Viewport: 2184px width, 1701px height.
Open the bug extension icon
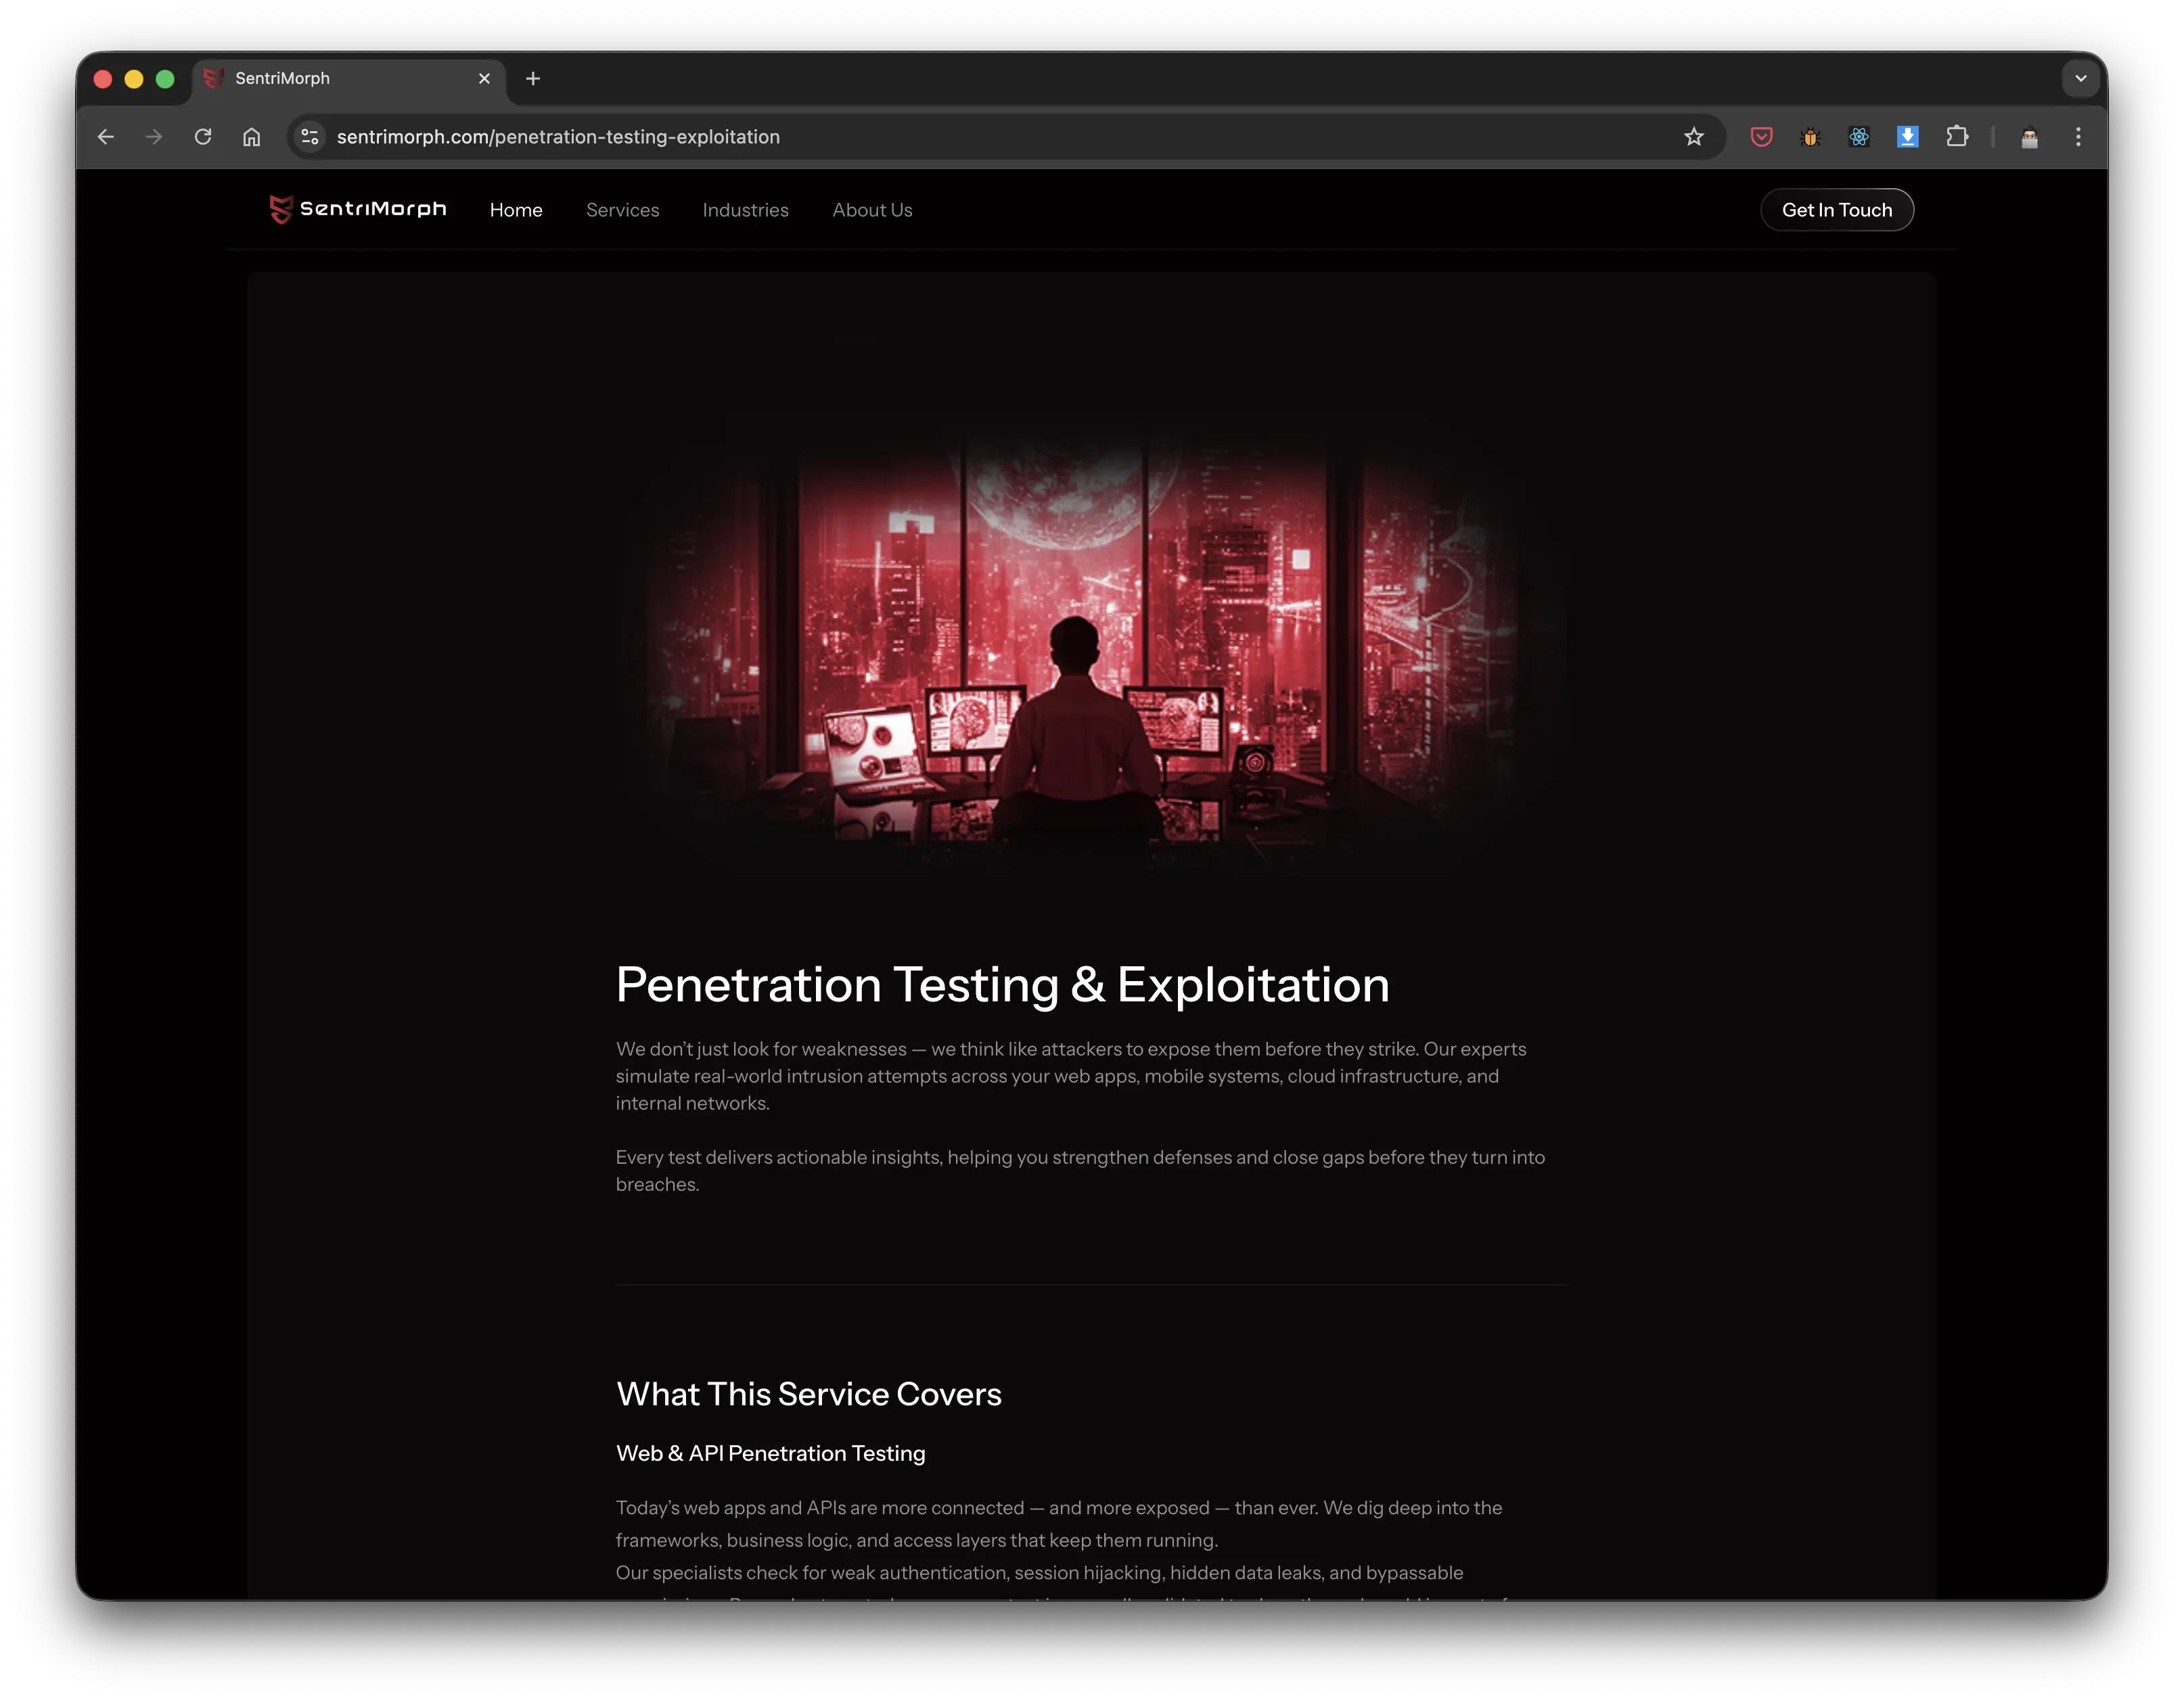[x=1810, y=137]
